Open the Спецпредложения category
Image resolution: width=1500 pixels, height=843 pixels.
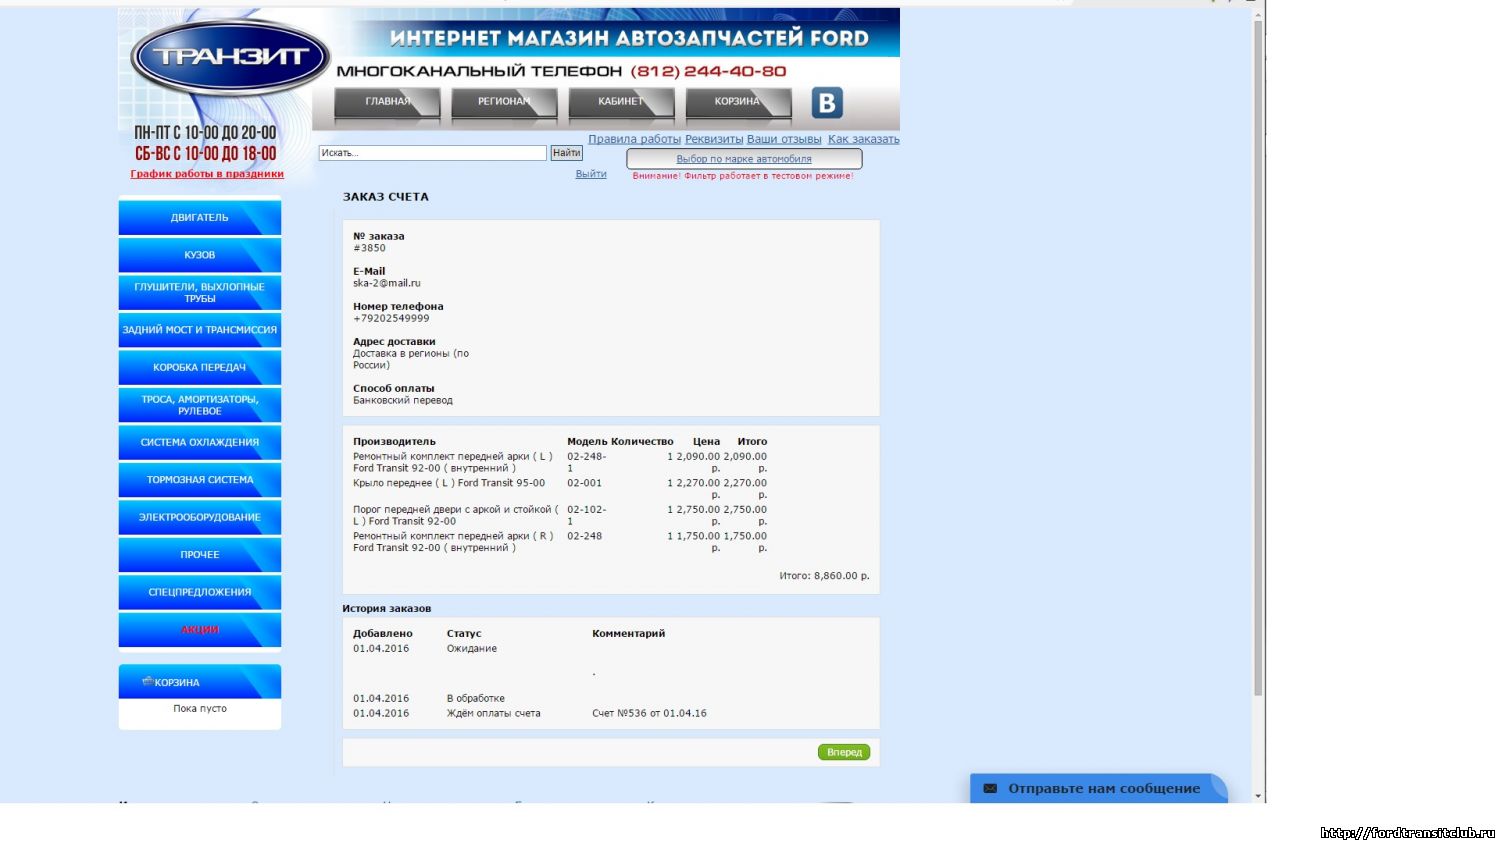pyautogui.click(x=200, y=592)
